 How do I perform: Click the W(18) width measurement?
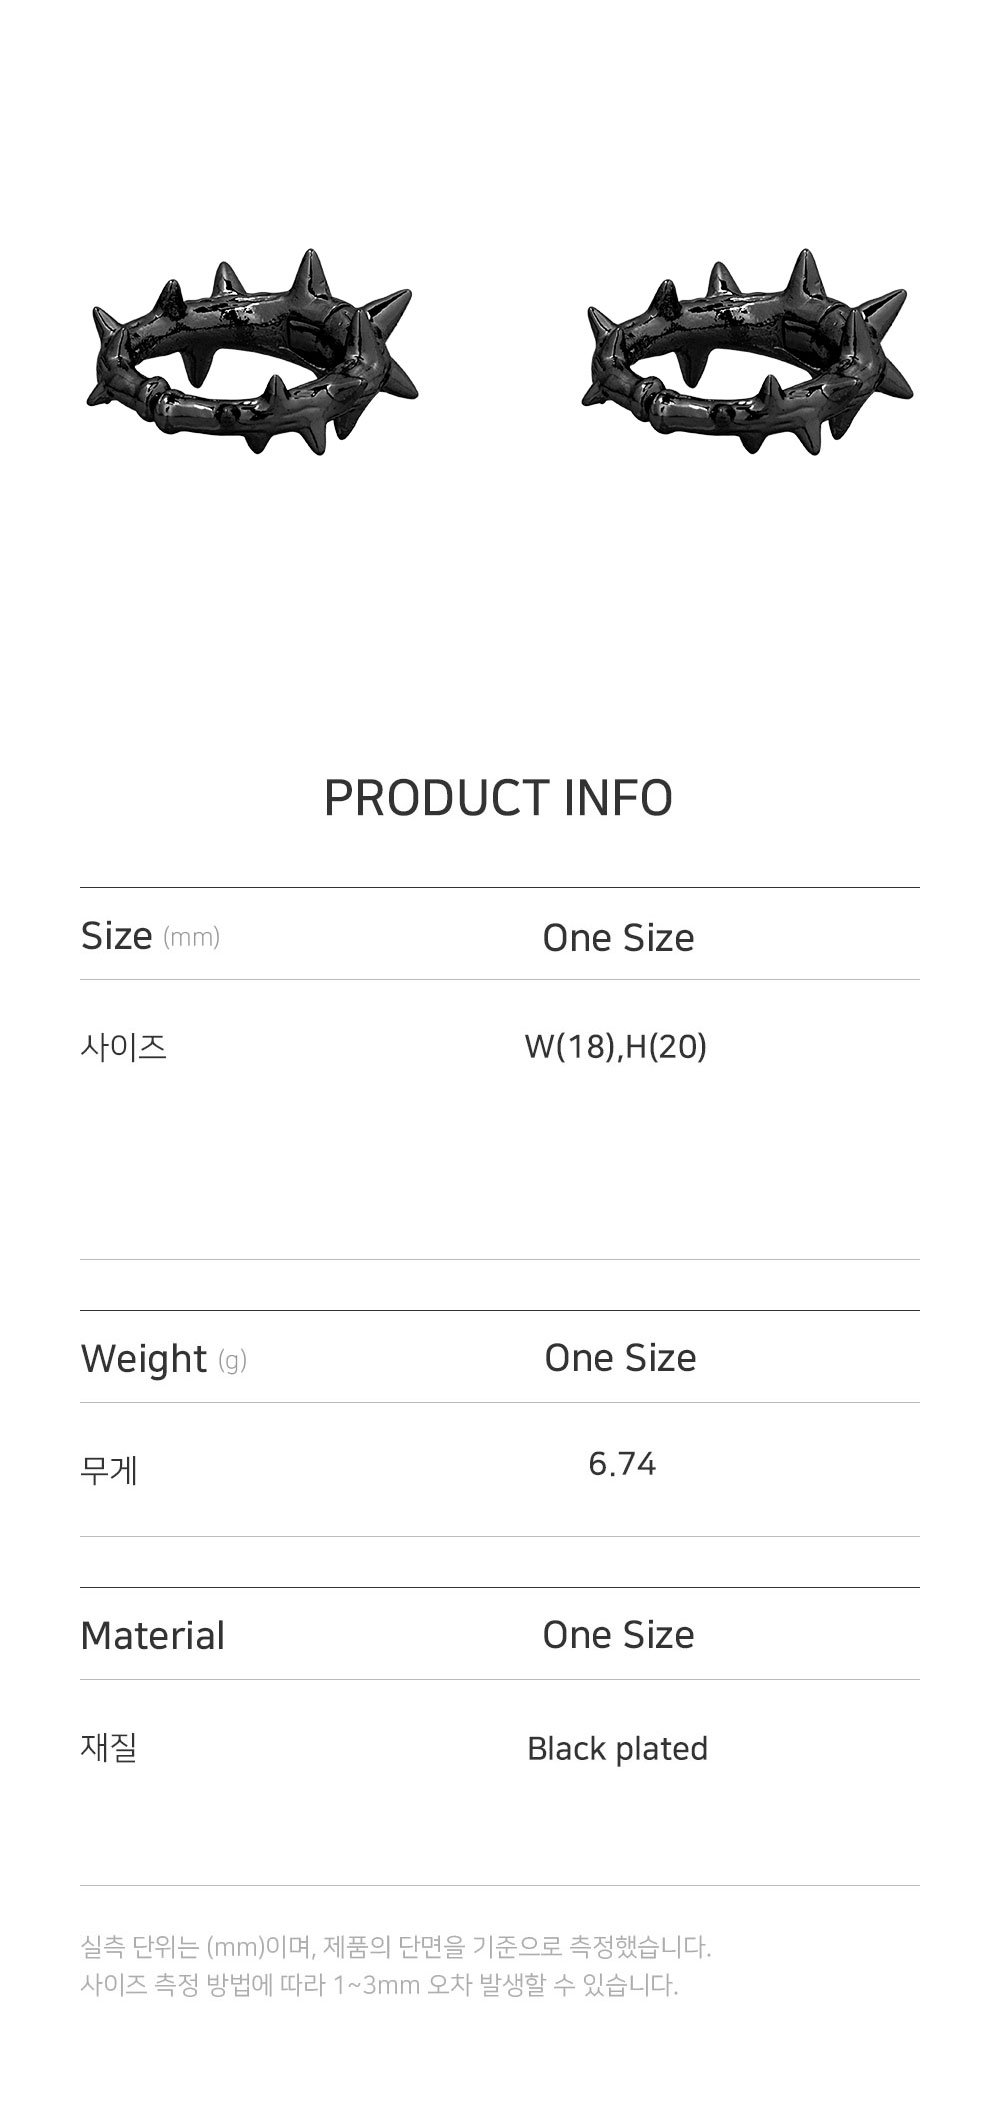pyautogui.click(x=568, y=1047)
